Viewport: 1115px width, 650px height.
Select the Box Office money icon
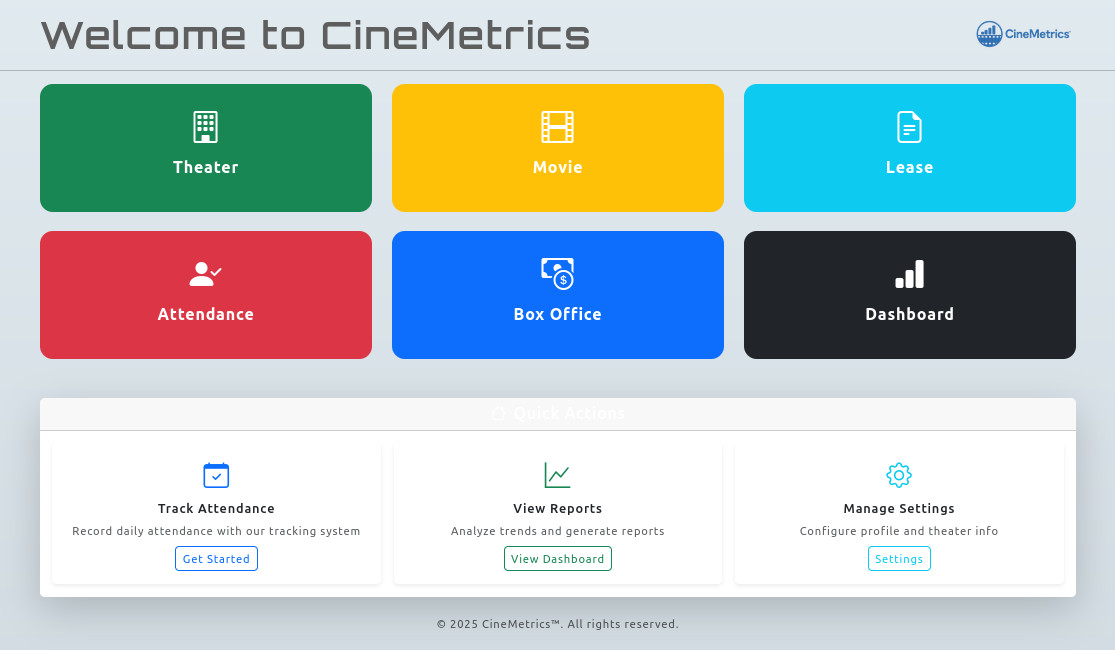click(x=557, y=274)
